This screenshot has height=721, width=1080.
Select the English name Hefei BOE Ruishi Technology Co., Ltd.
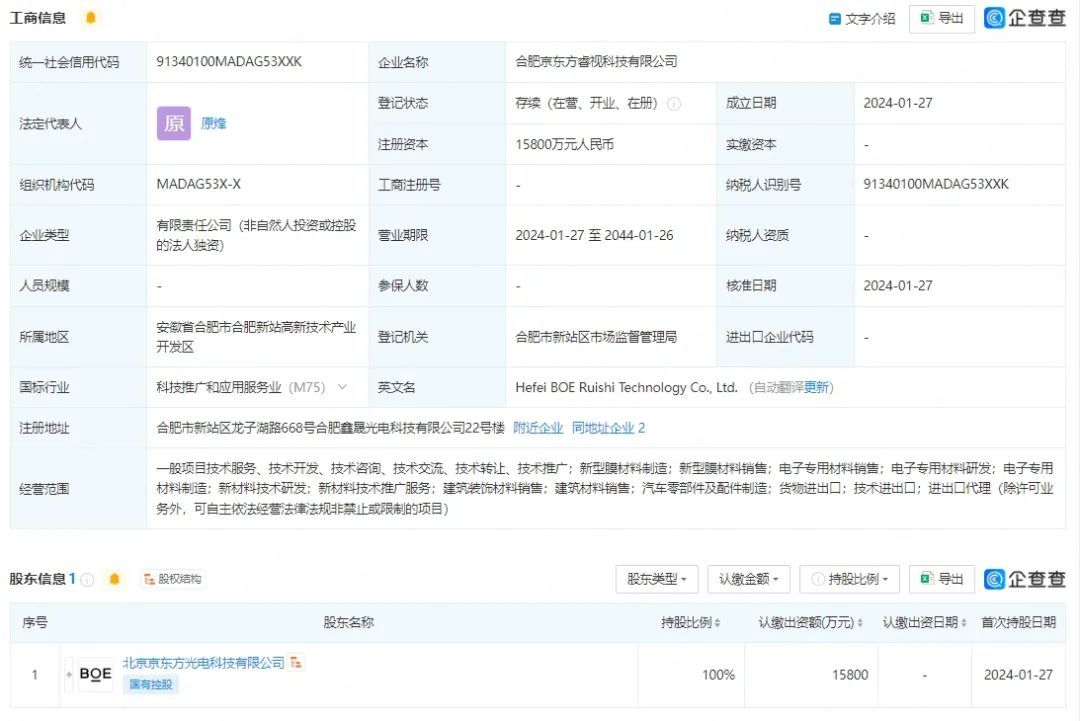[x=626, y=388]
